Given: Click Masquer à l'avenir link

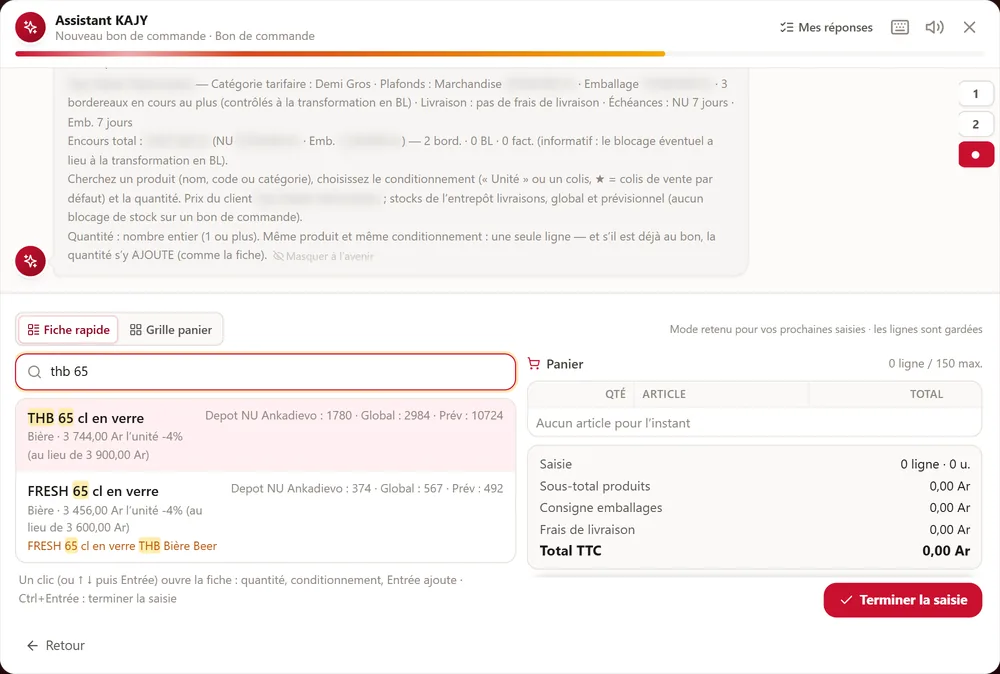Looking at the screenshot, I should [323, 256].
